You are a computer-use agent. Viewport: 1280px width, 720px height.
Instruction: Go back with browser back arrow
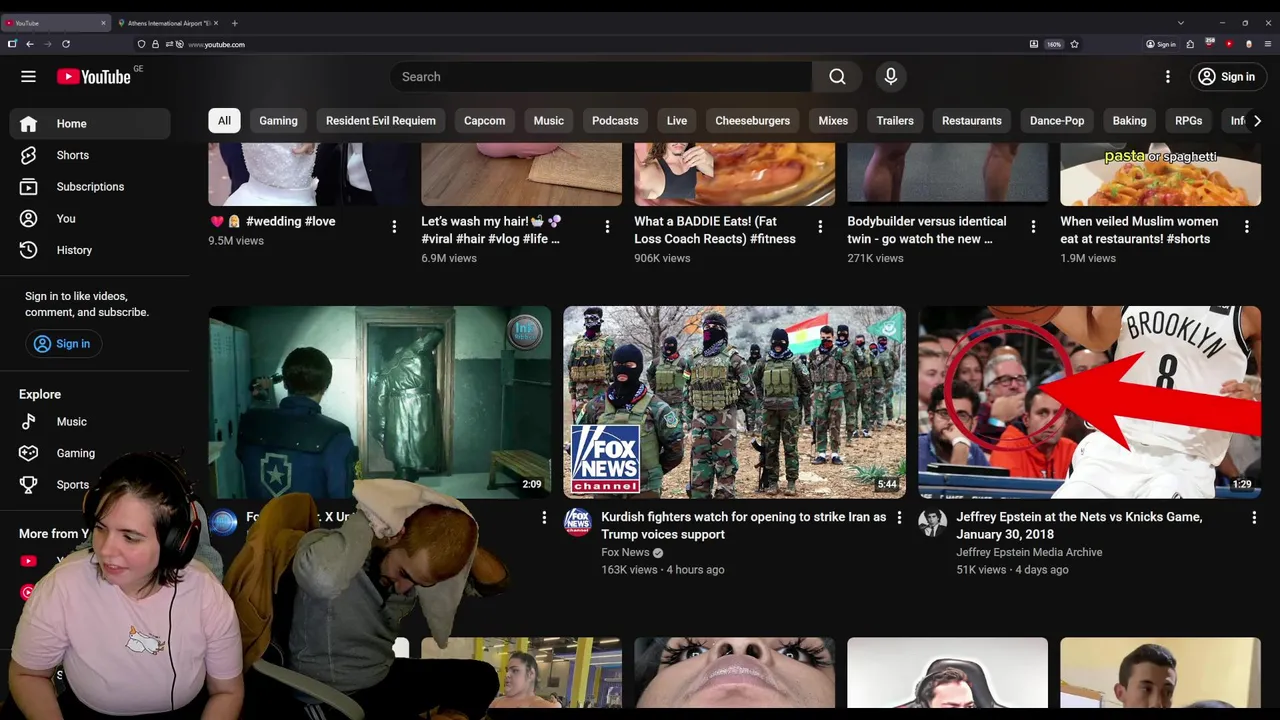(30, 44)
